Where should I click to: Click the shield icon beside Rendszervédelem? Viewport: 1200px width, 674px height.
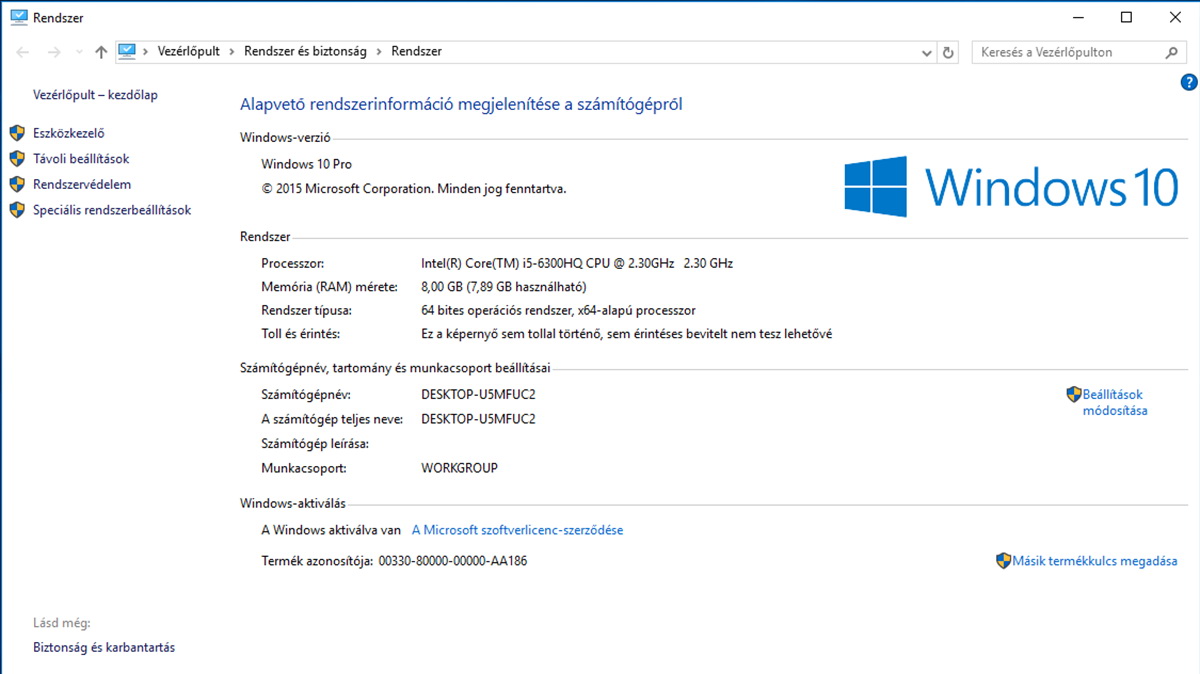[16, 185]
